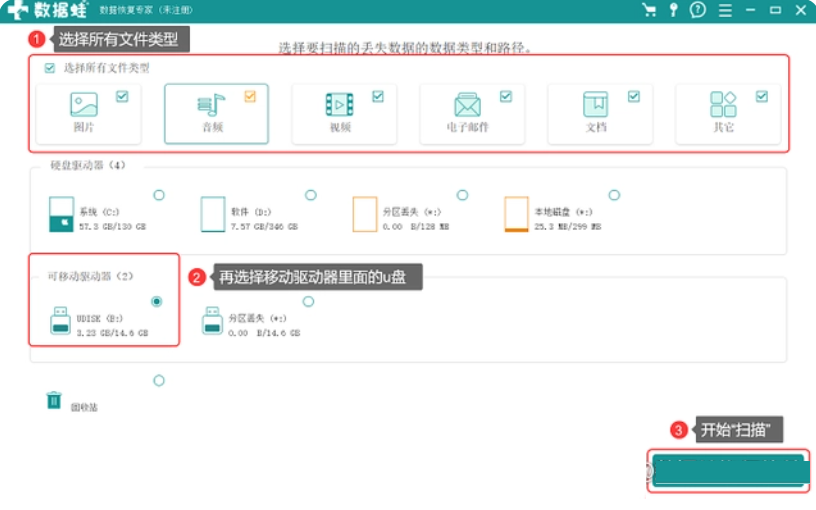
Task: Select the 文档 (documents) file type icon
Action: point(595,104)
